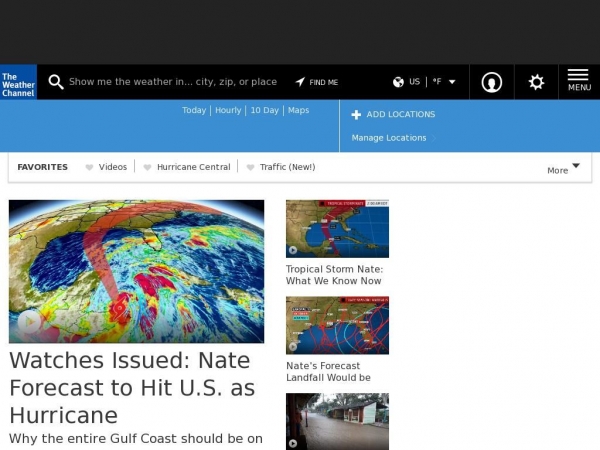
Task: Toggle the heart favorite for Videos
Action: click(x=89, y=167)
